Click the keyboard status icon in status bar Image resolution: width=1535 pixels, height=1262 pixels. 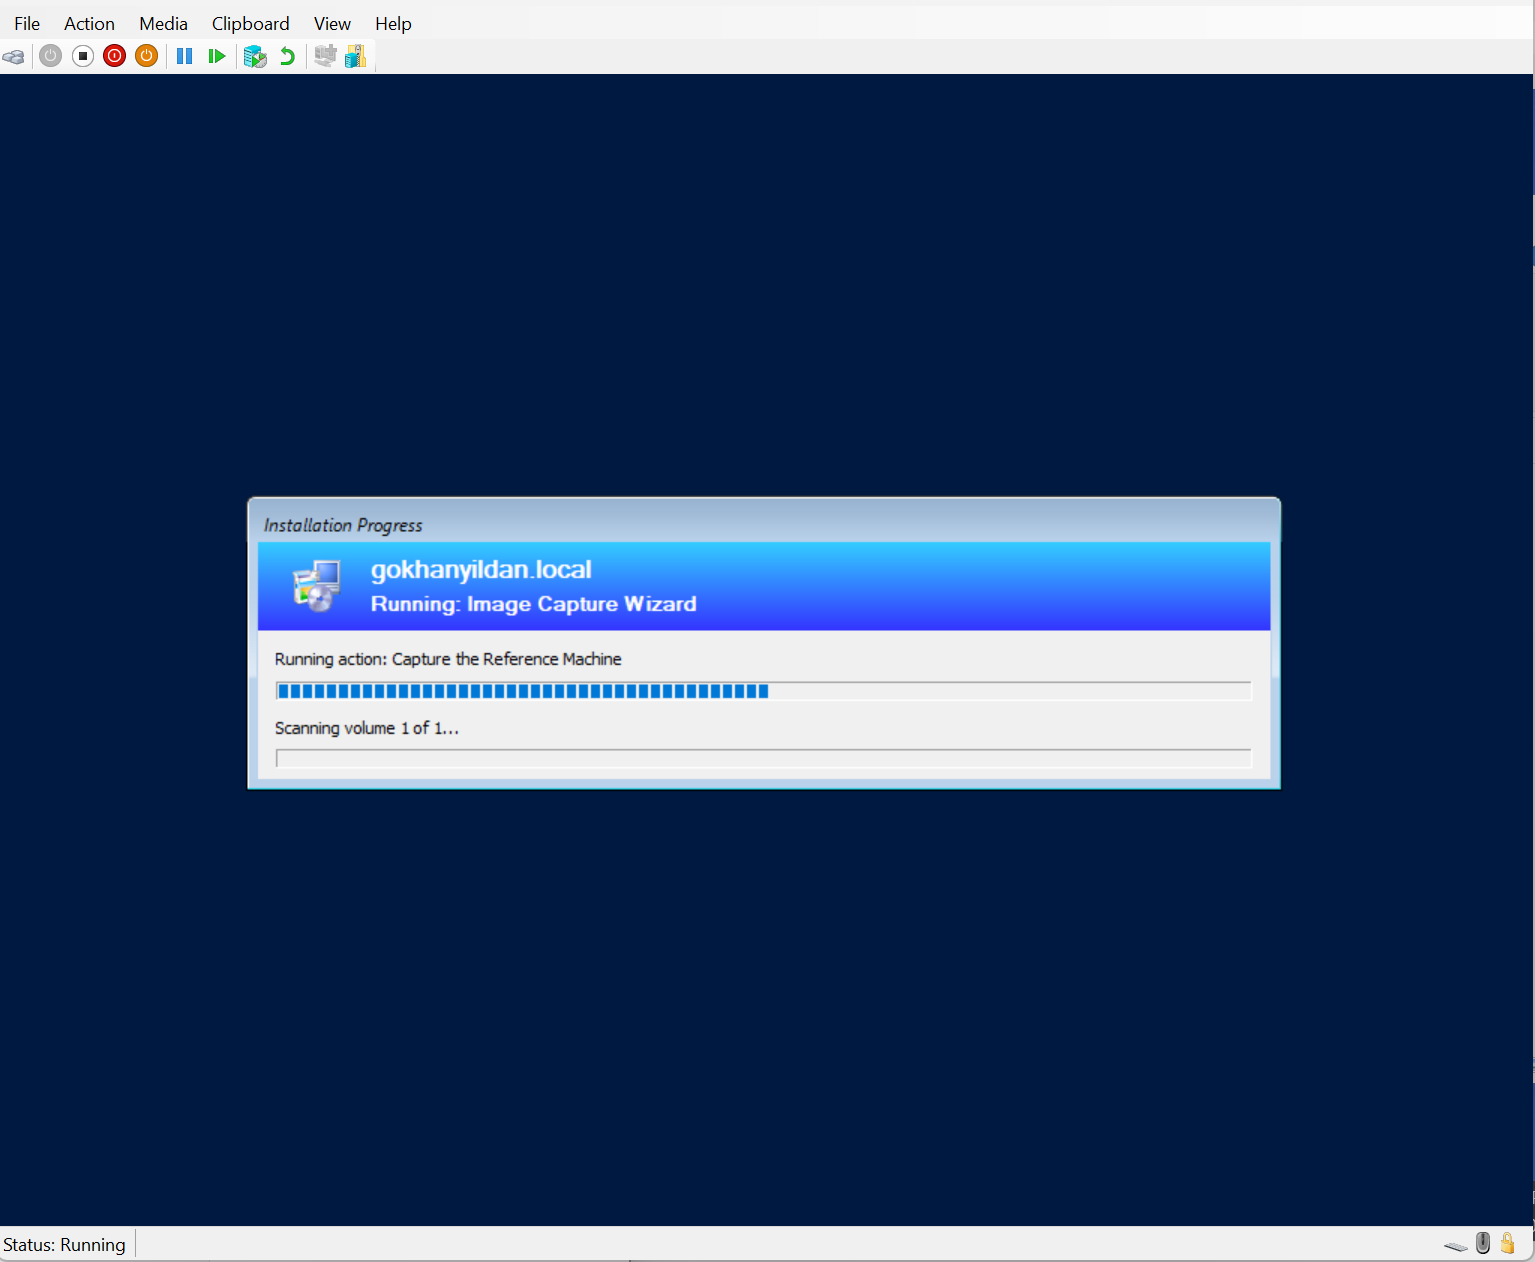pos(1456,1246)
